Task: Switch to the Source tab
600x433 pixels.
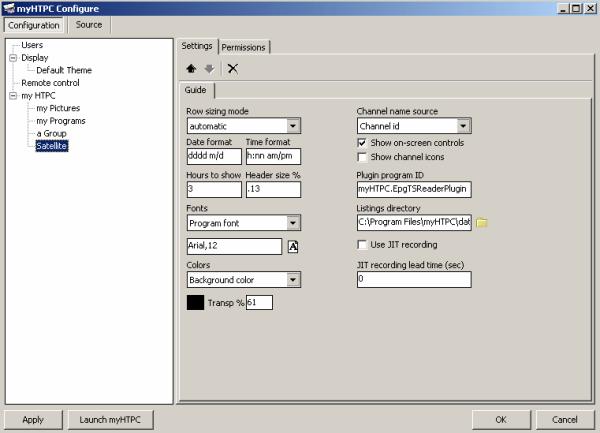Action: point(89,25)
